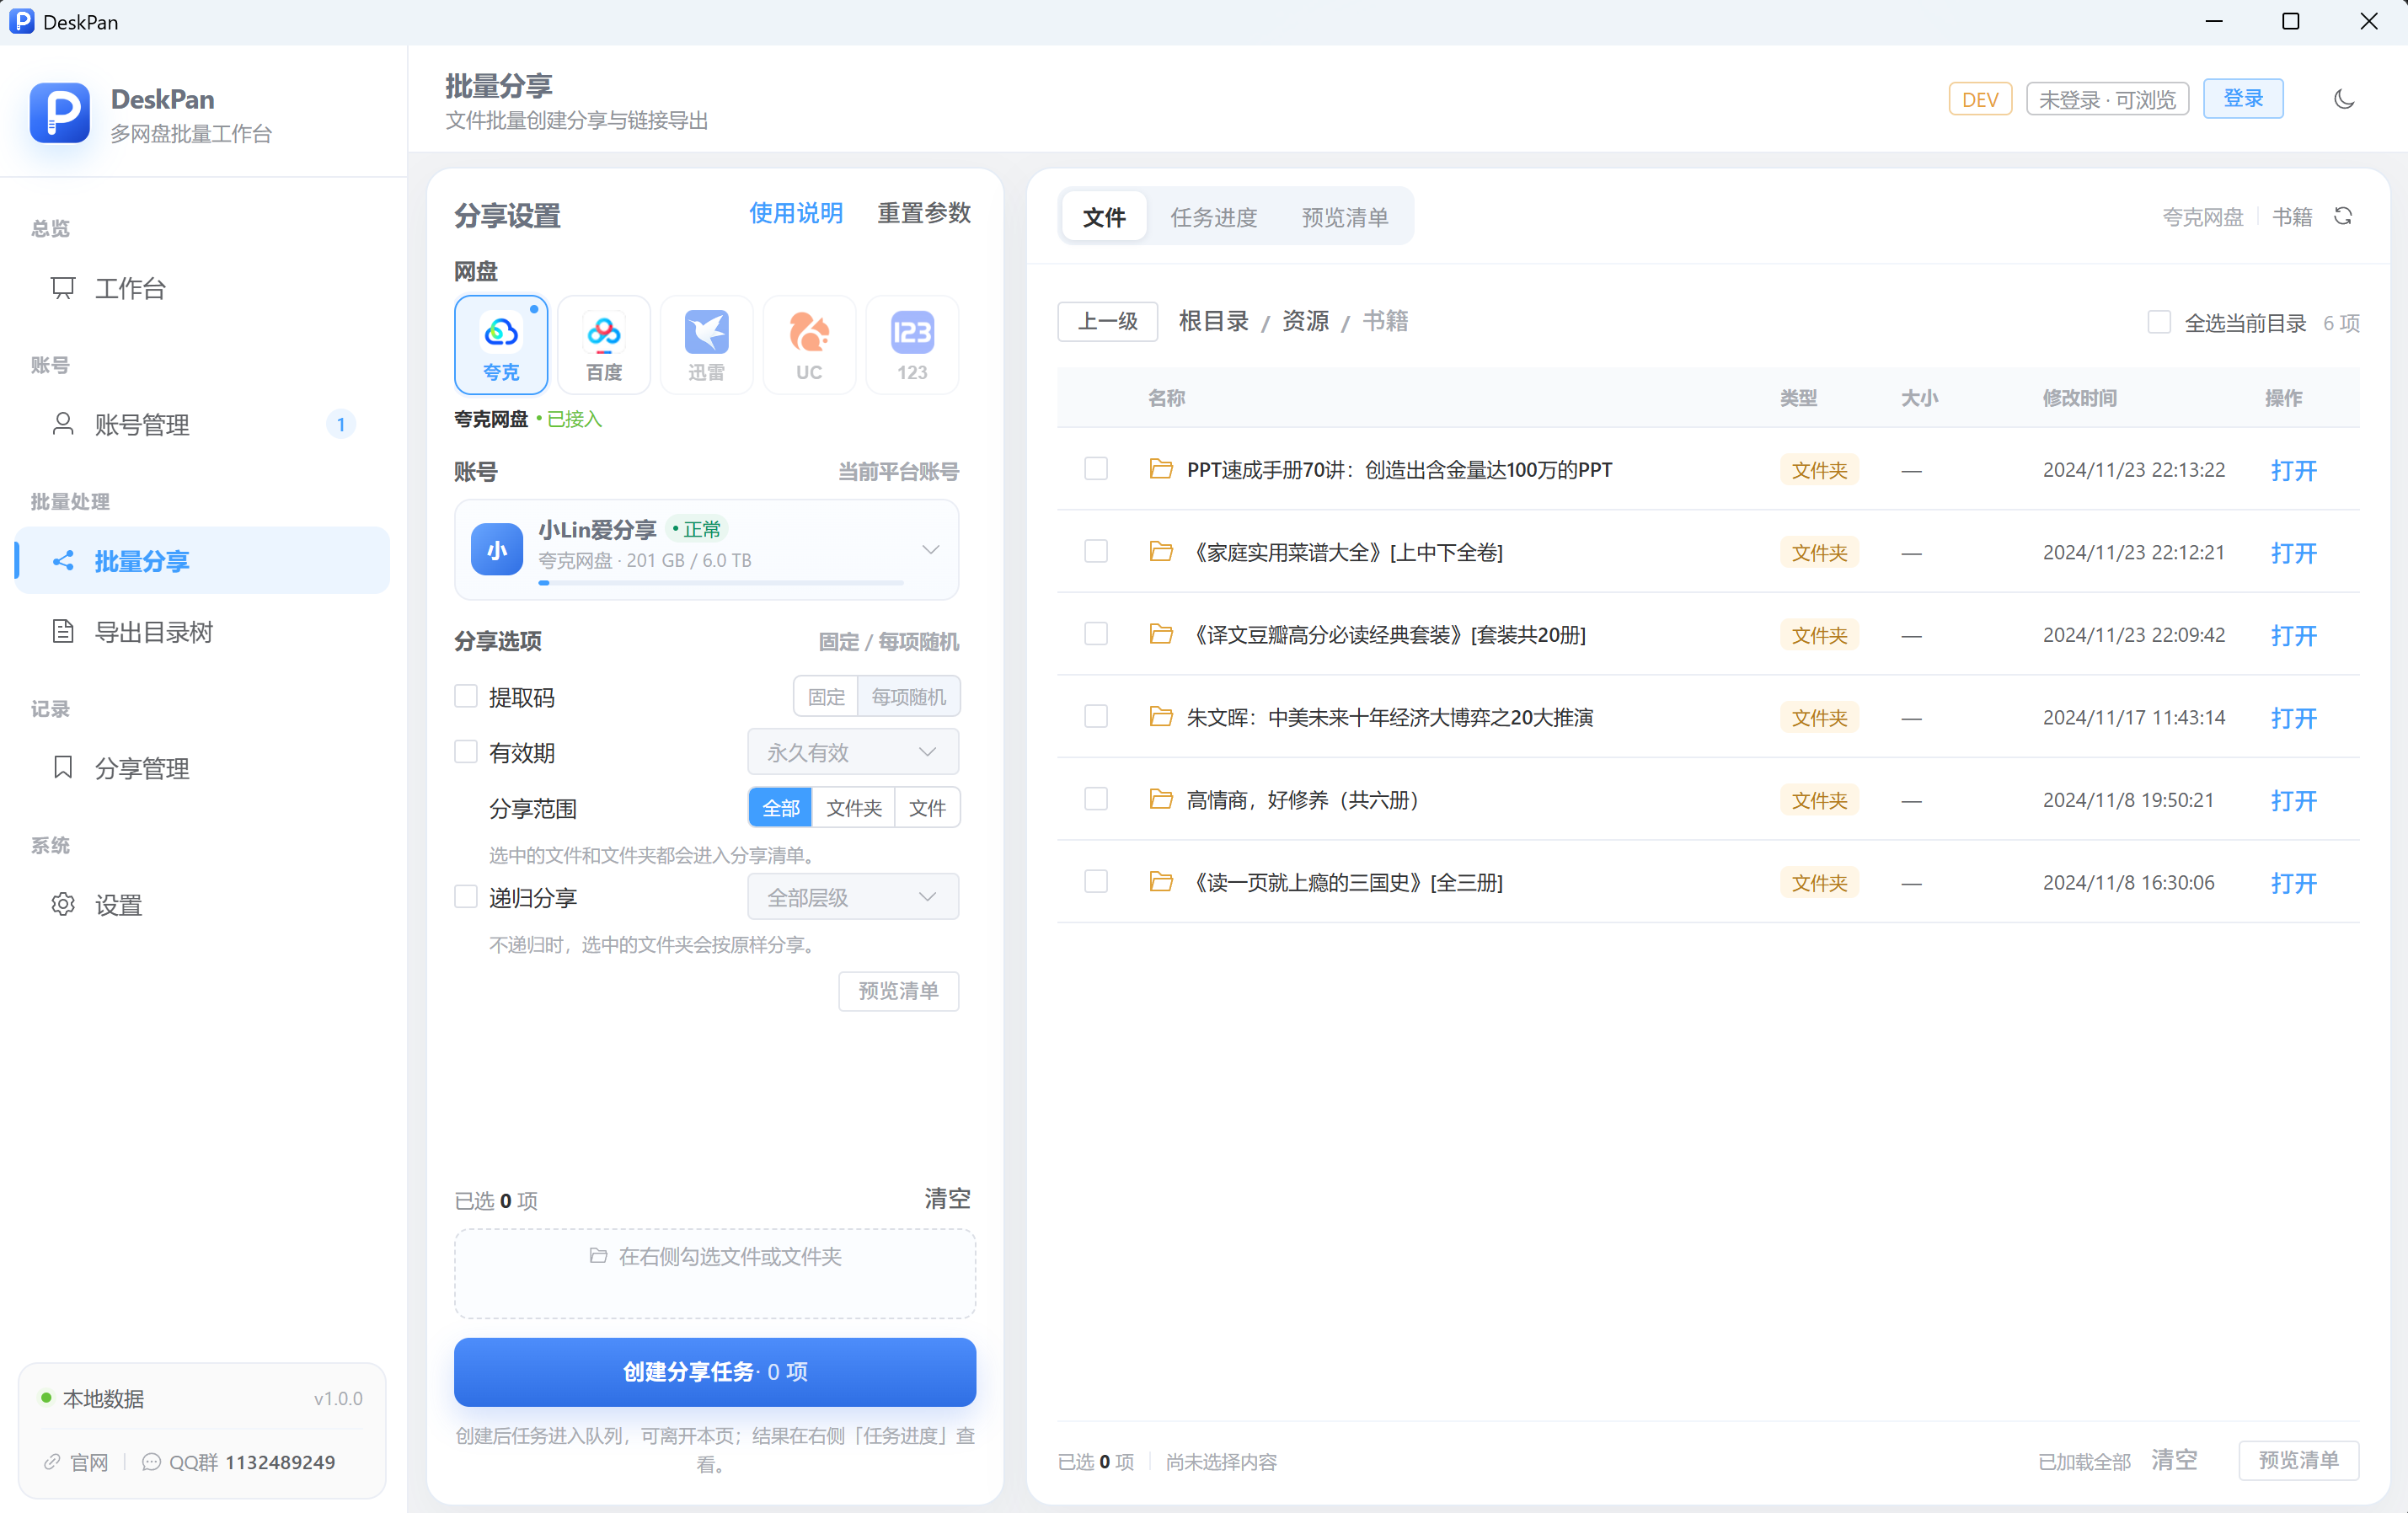The image size is (2408, 1513).
Task: Open 设置 in the sidebar
Action: click(203, 905)
